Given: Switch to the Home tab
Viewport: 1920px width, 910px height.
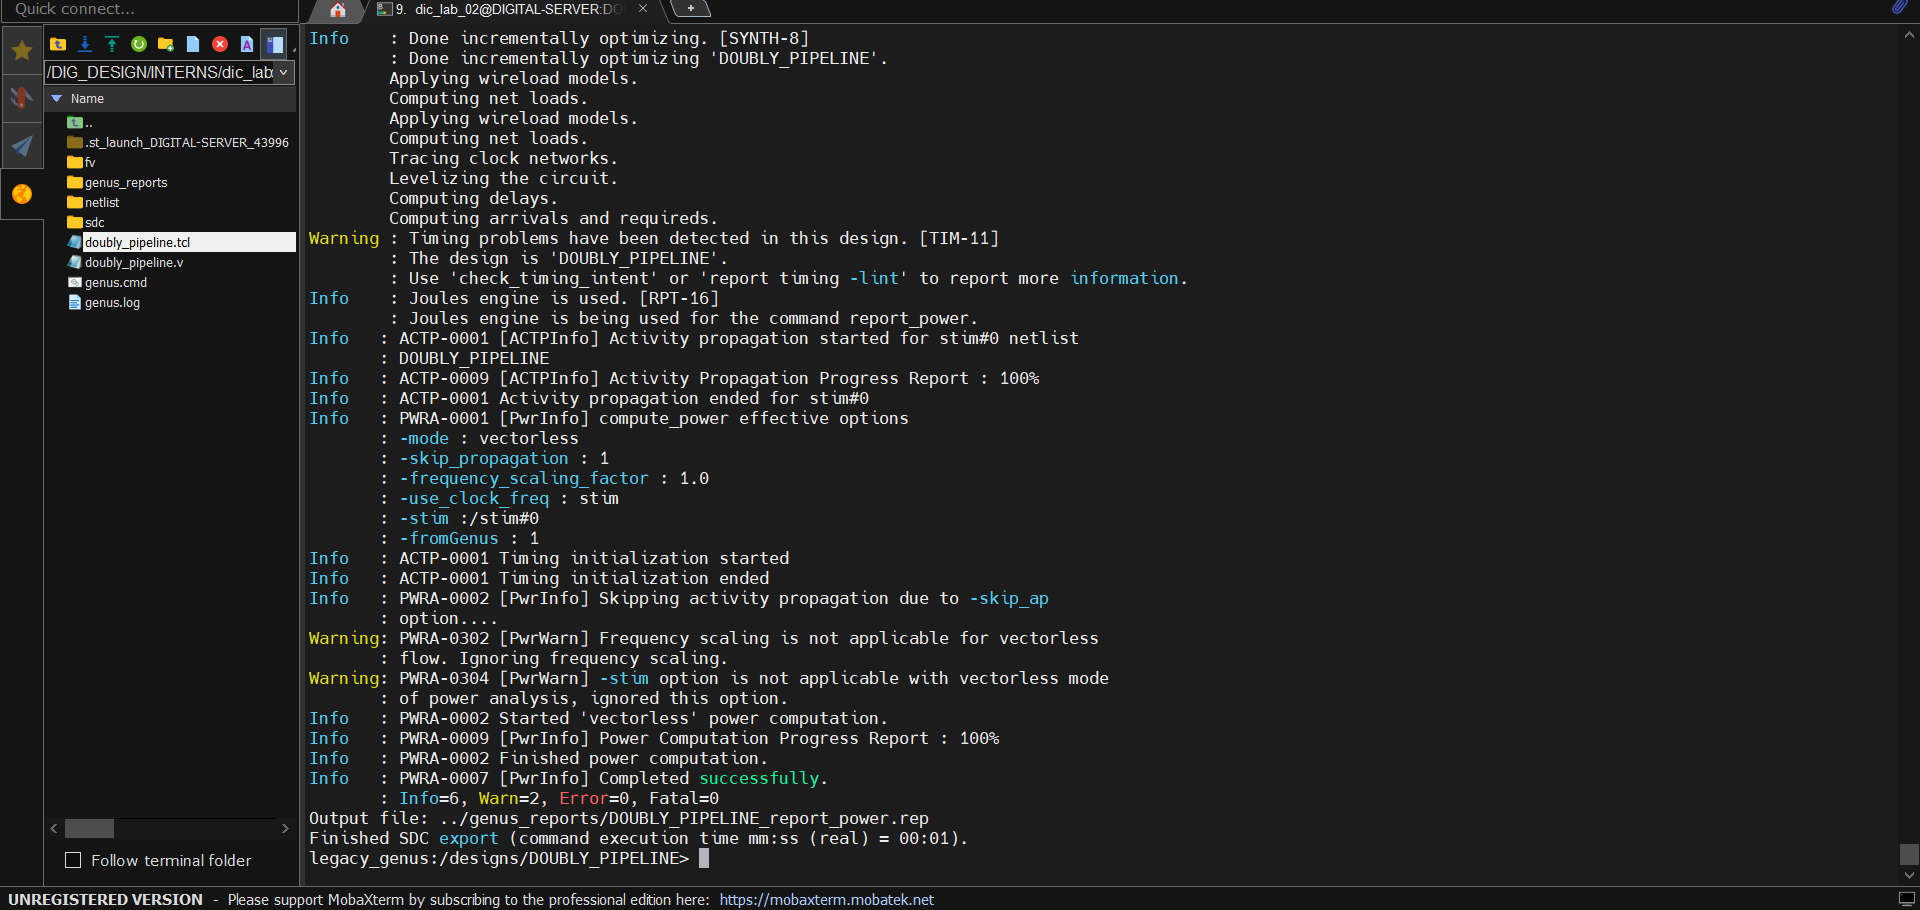Looking at the screenshot, I should (x=335, y=11).
